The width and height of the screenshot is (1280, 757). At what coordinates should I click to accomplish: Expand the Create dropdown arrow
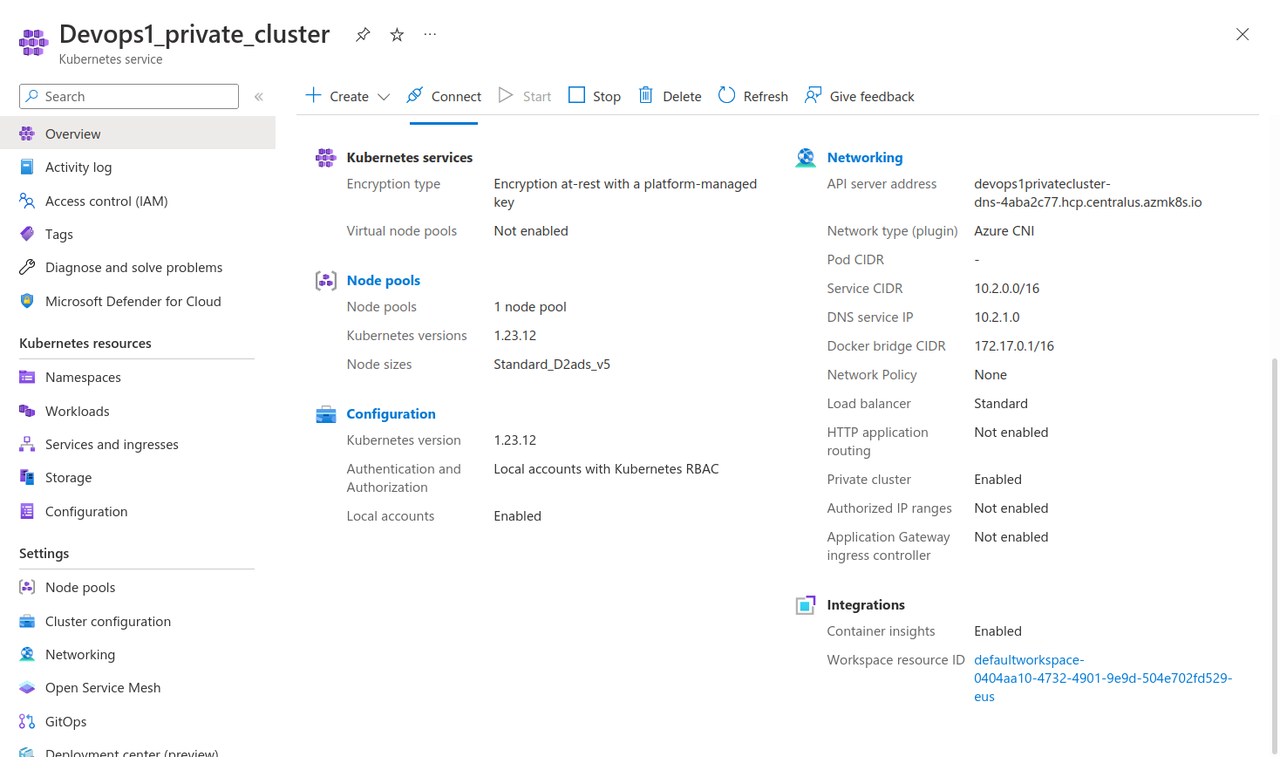pyautogui.click(x=384, y=97)
